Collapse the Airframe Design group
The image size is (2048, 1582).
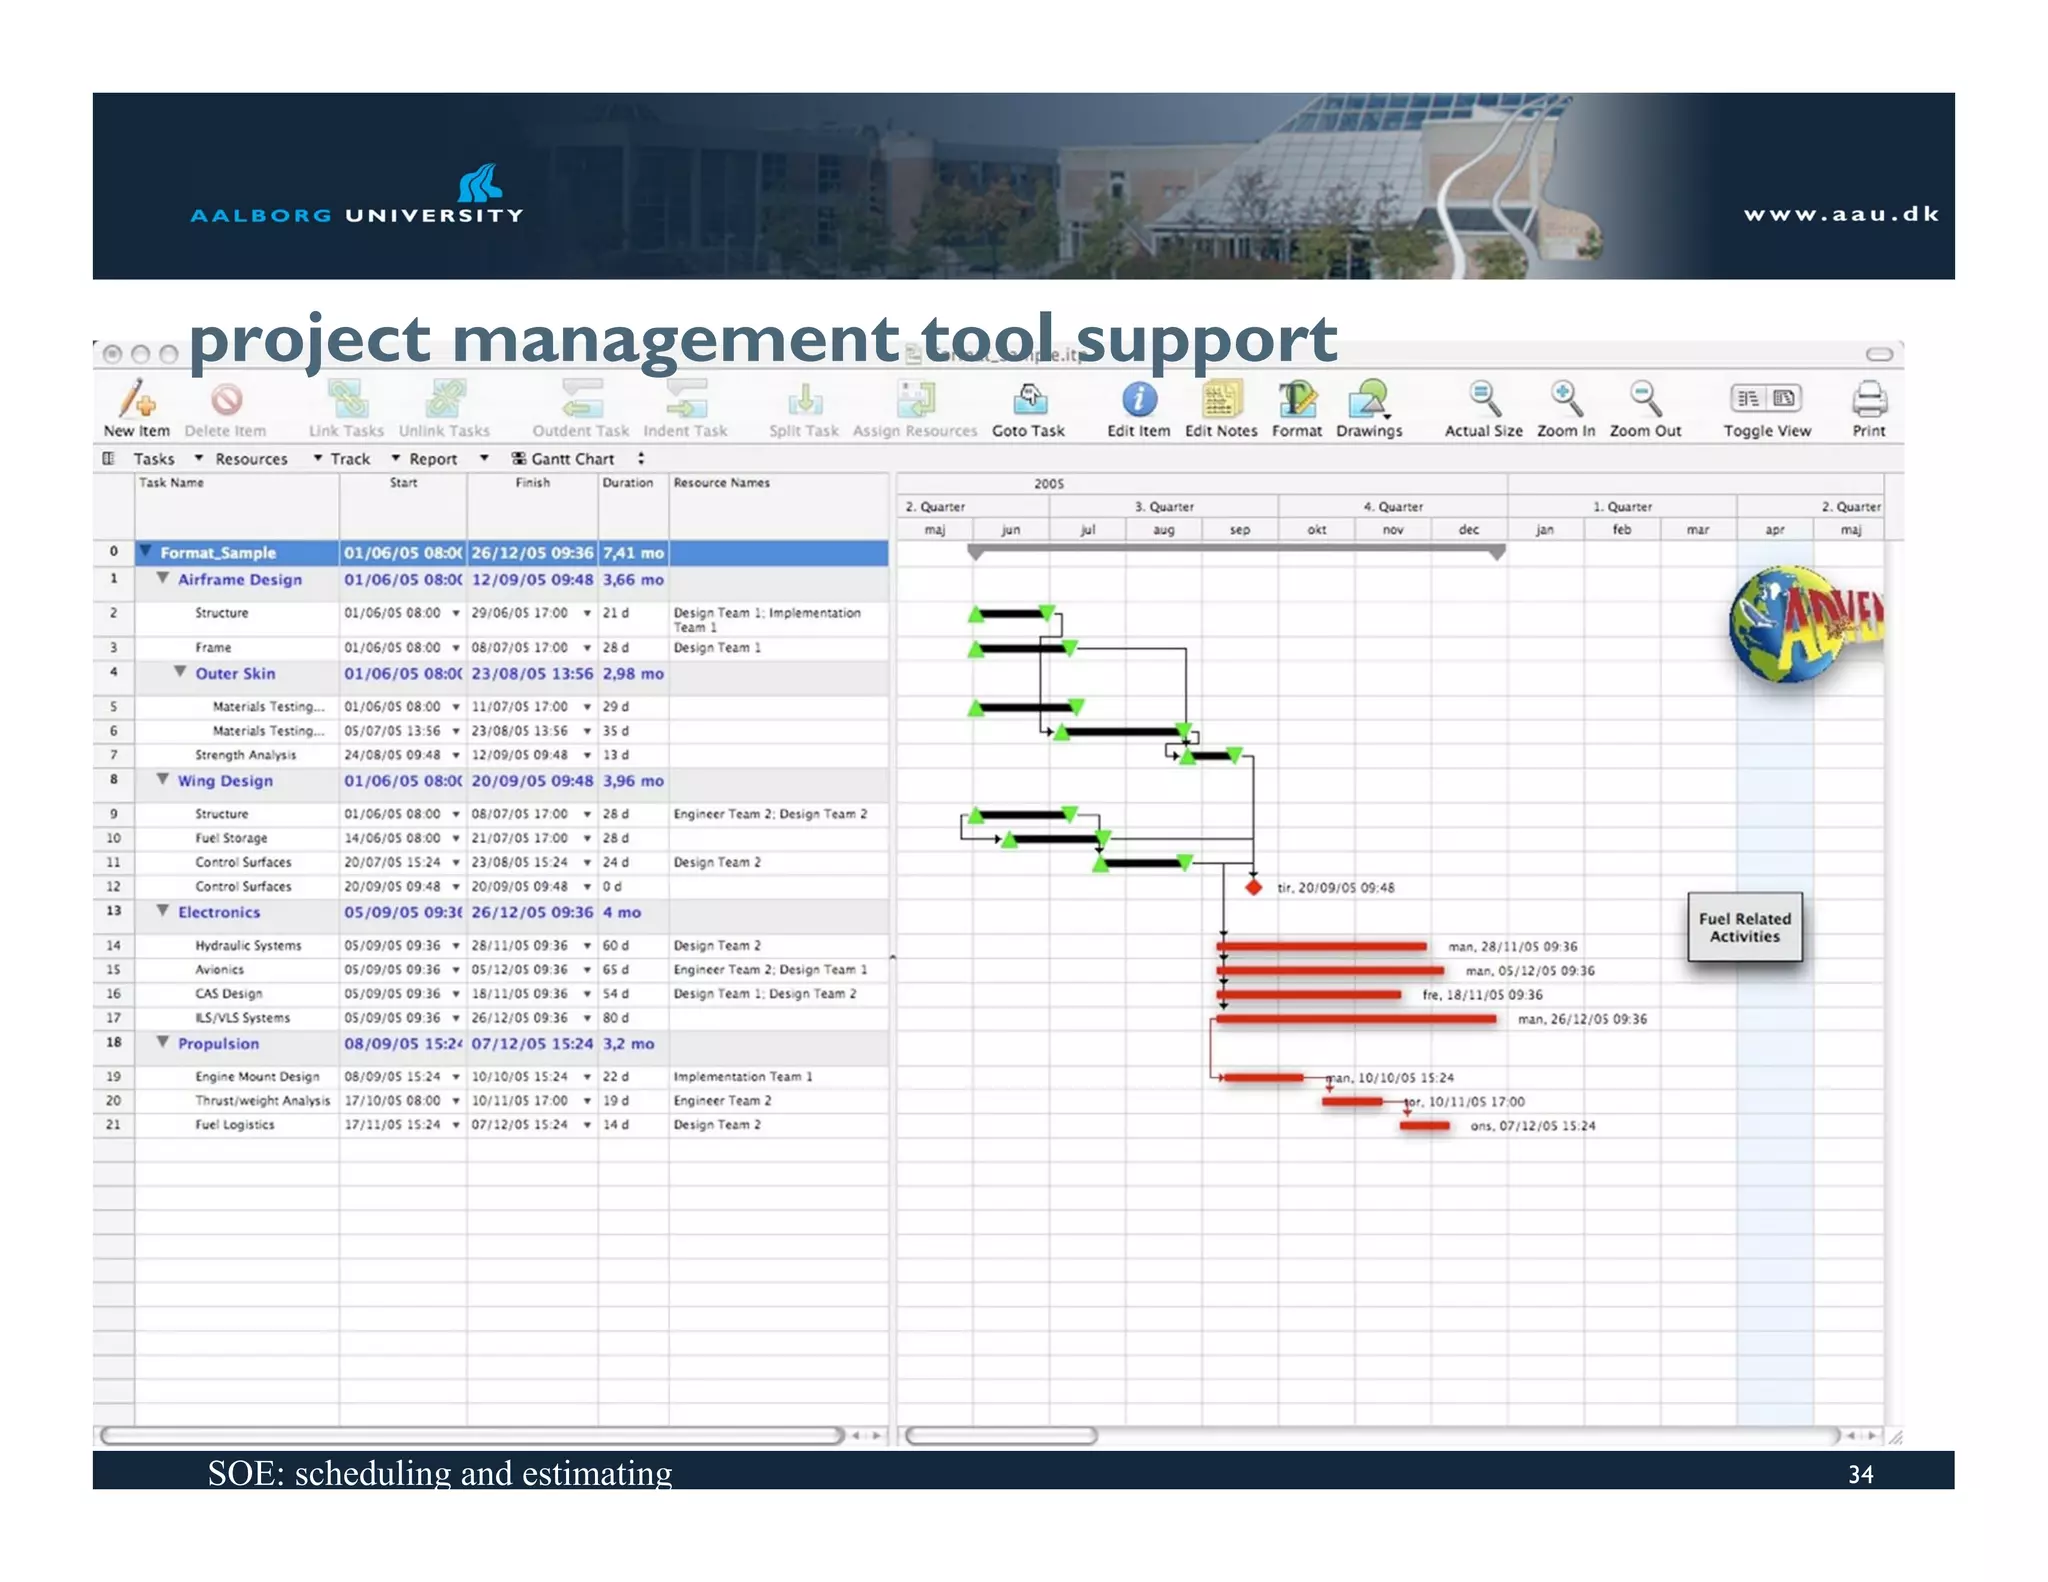click(x=163, y=578)
